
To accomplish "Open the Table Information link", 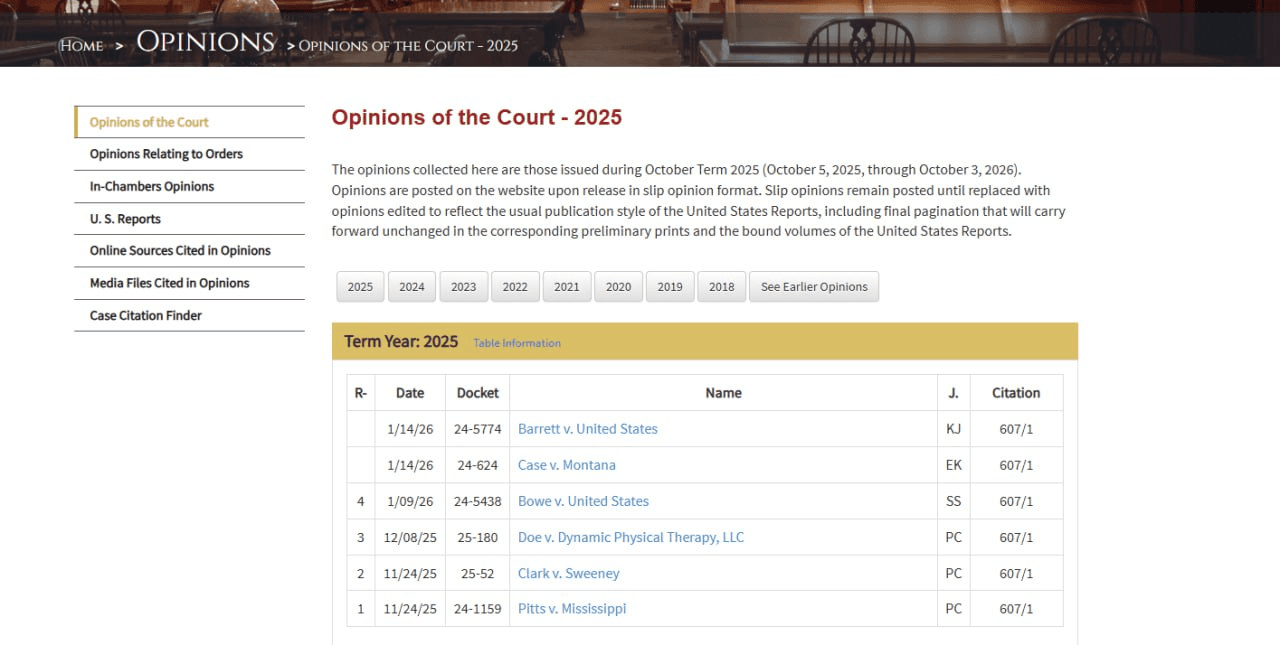I will point(517,343).
